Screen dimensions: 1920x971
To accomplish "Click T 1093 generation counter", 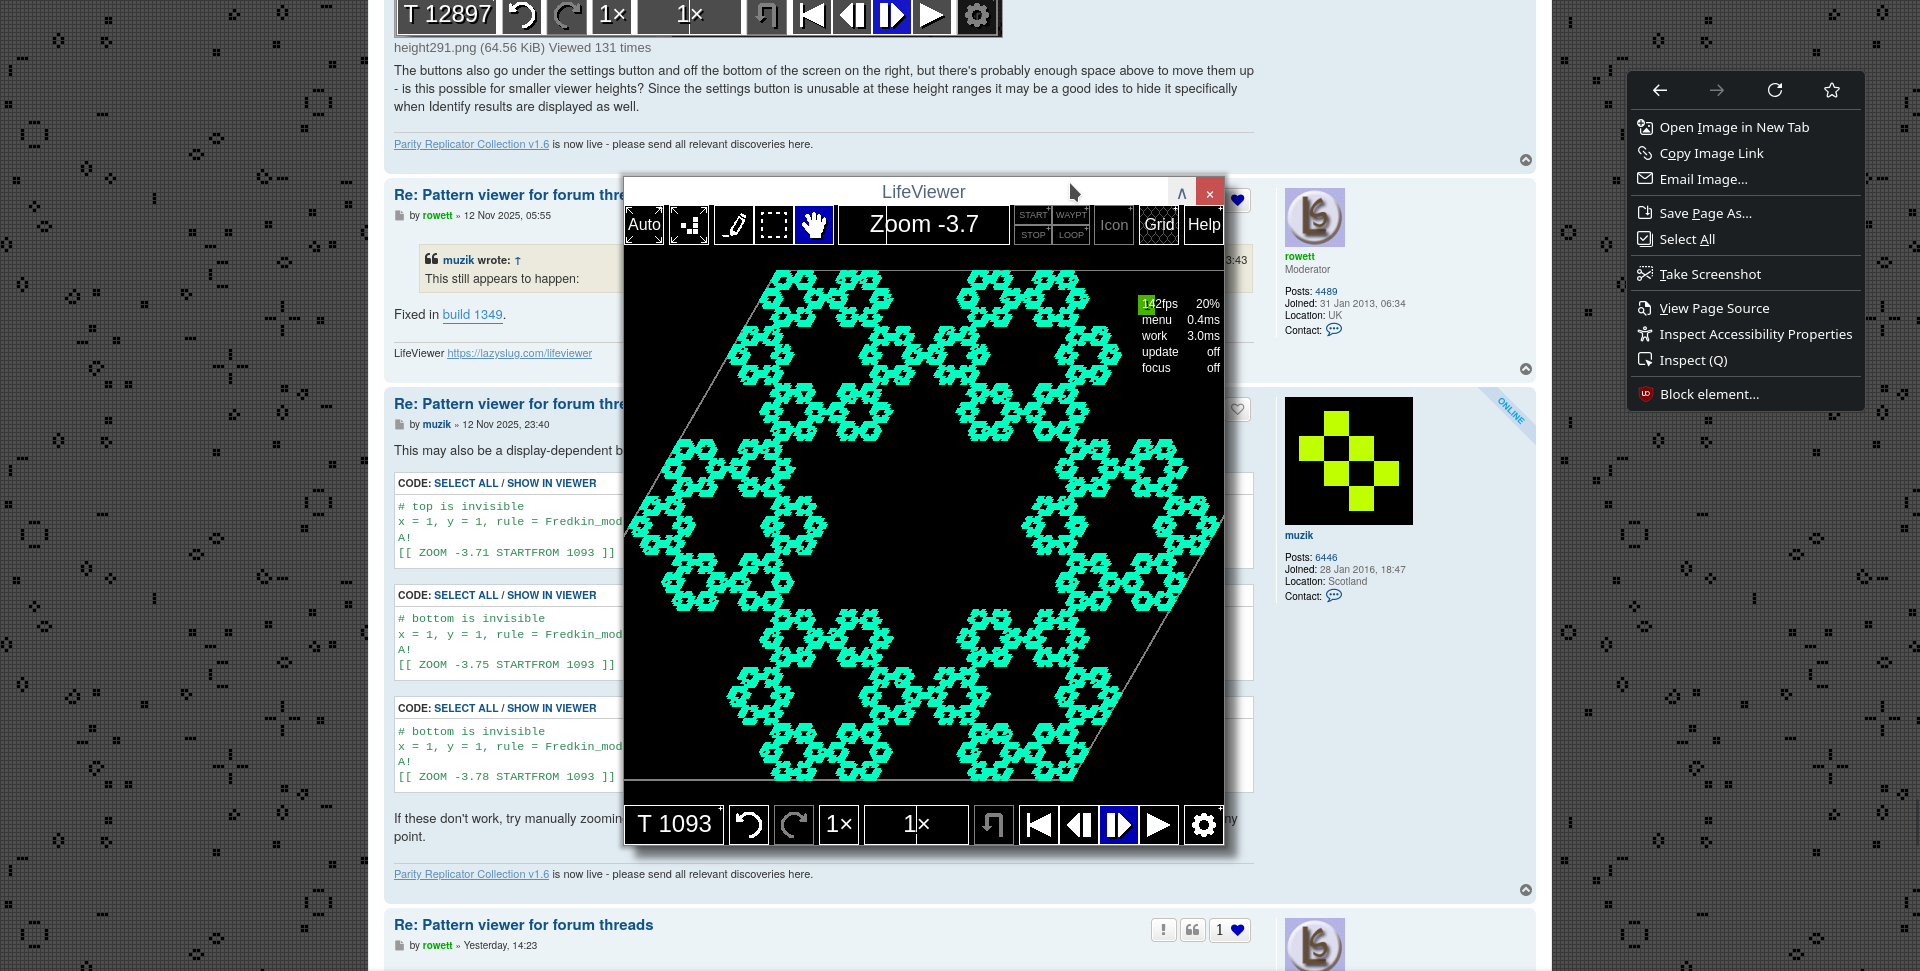I will [674, 825].
